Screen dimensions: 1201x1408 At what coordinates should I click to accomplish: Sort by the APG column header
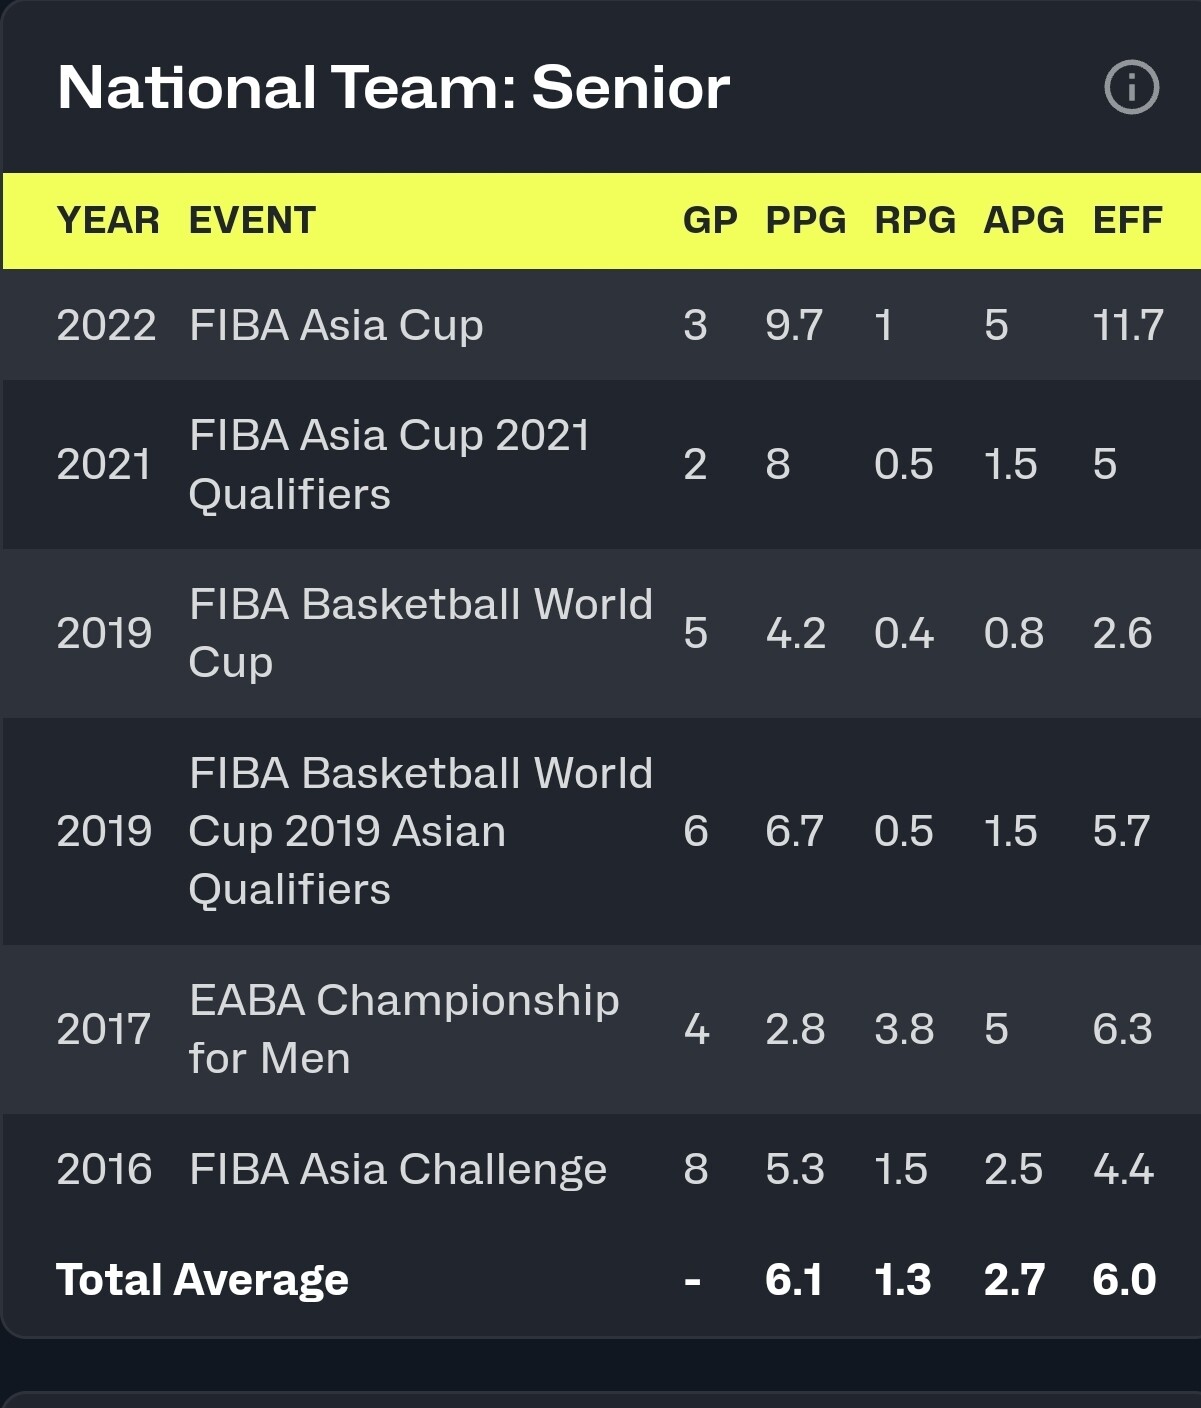1024,220
